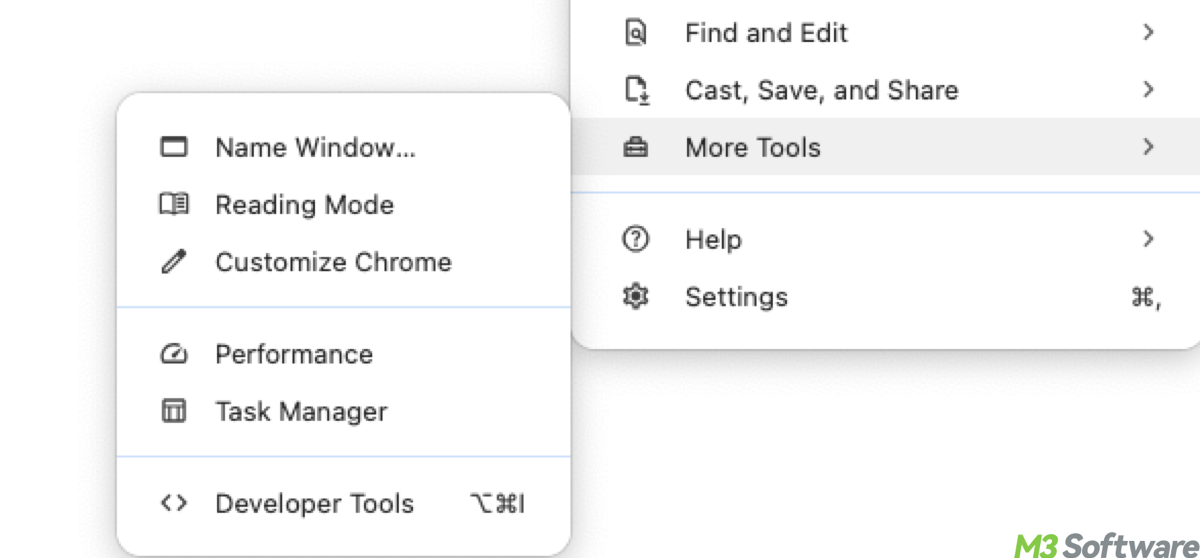
Task: Click the Reading Mode book icon
Action: (x=174, y=205)
